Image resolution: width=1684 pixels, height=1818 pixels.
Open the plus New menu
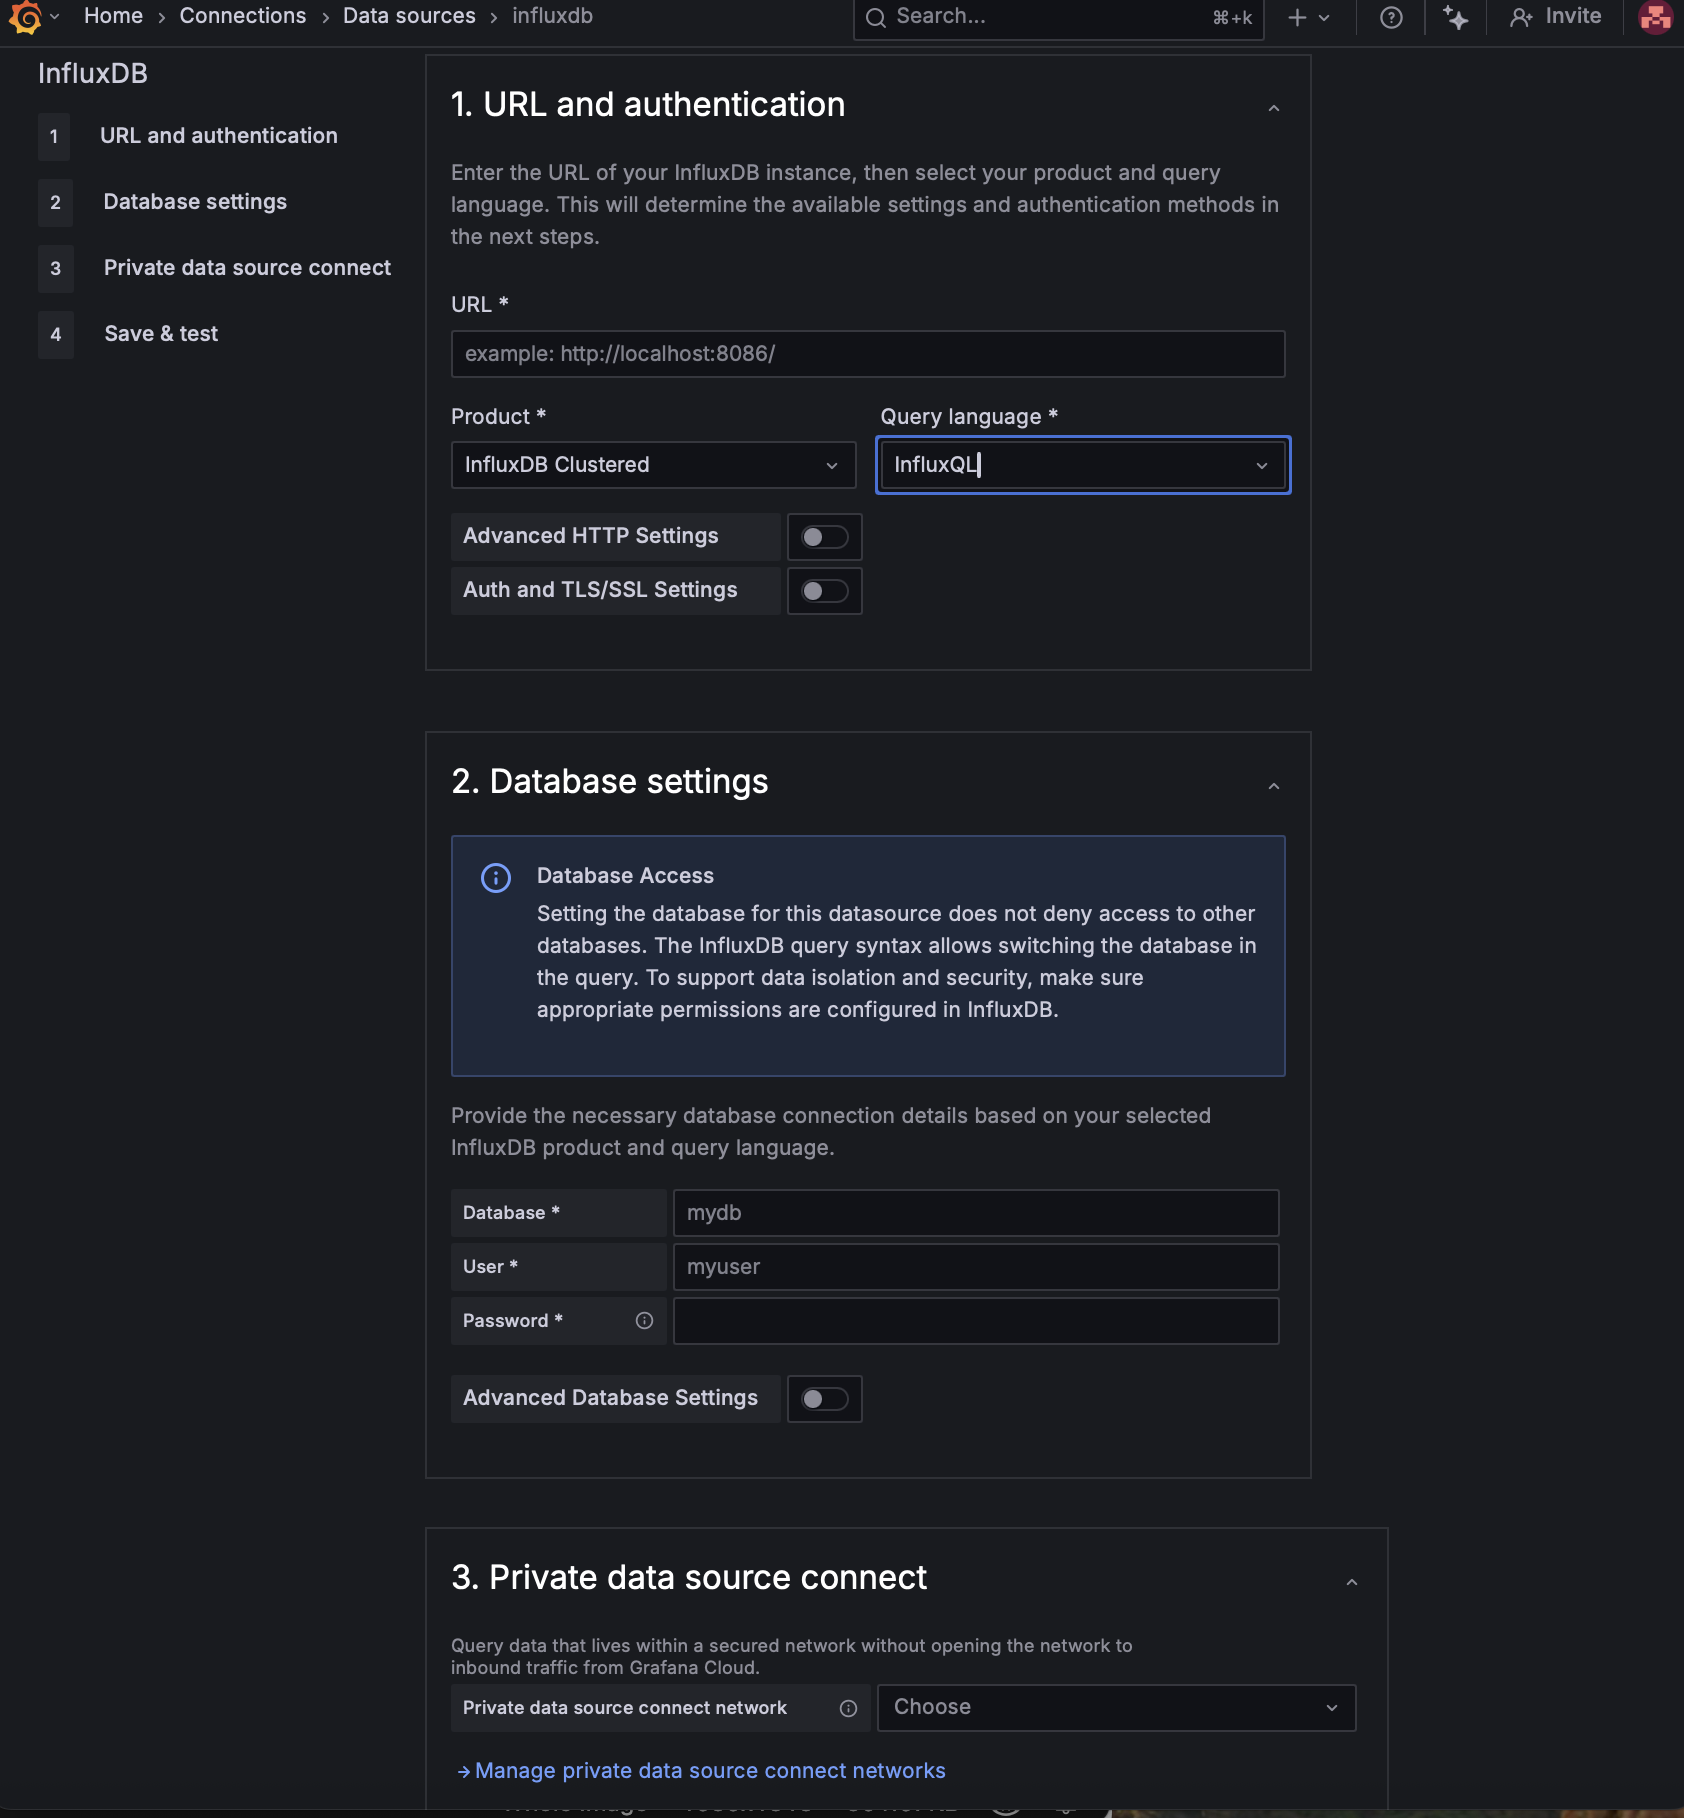[x=1297, y=18]
